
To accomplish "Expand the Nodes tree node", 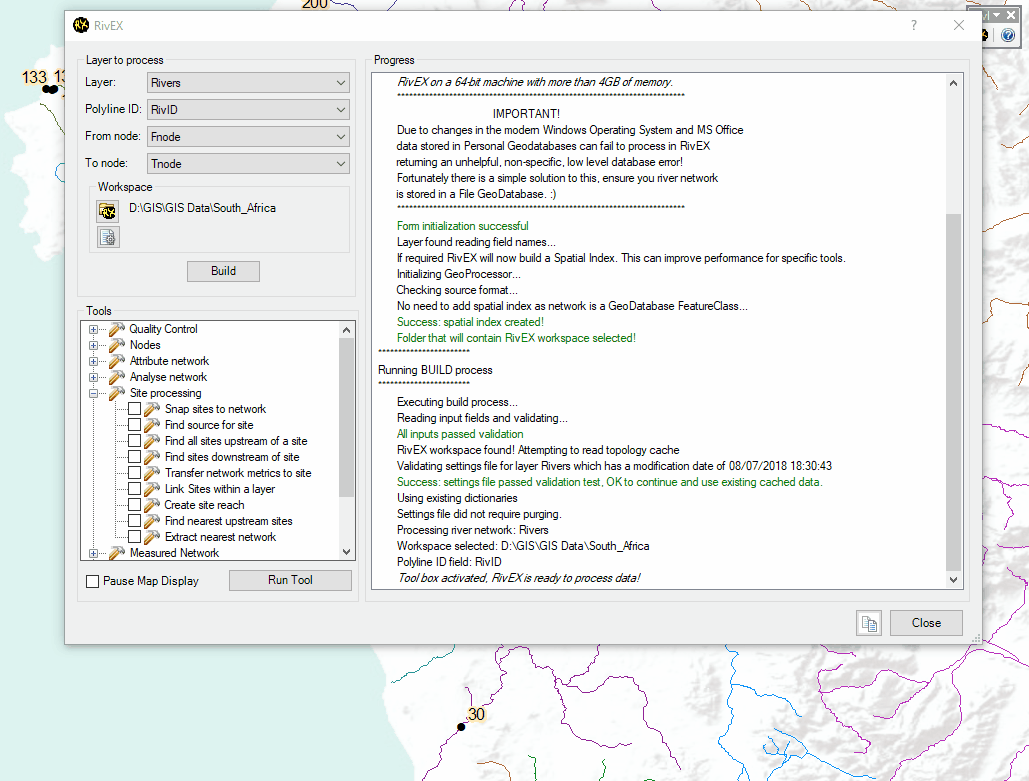I will pyautogui.click(x=93, y=345).
